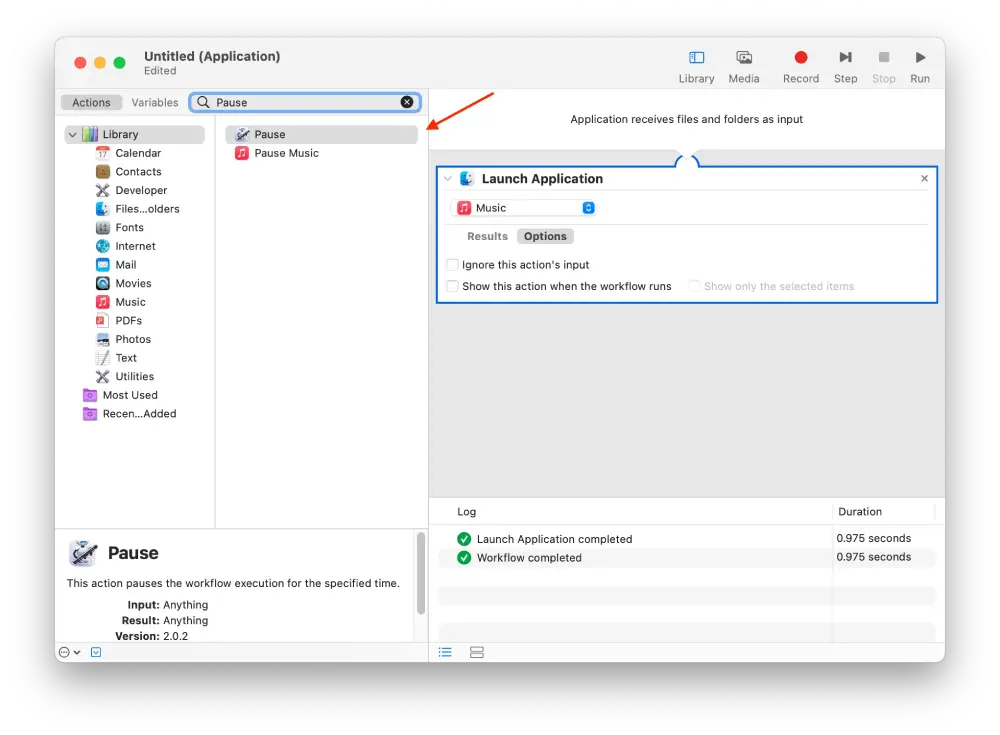Show the Options tab of the action
Image resolution: width=1000 pixels, height=735 pixels.
[545, 236]
